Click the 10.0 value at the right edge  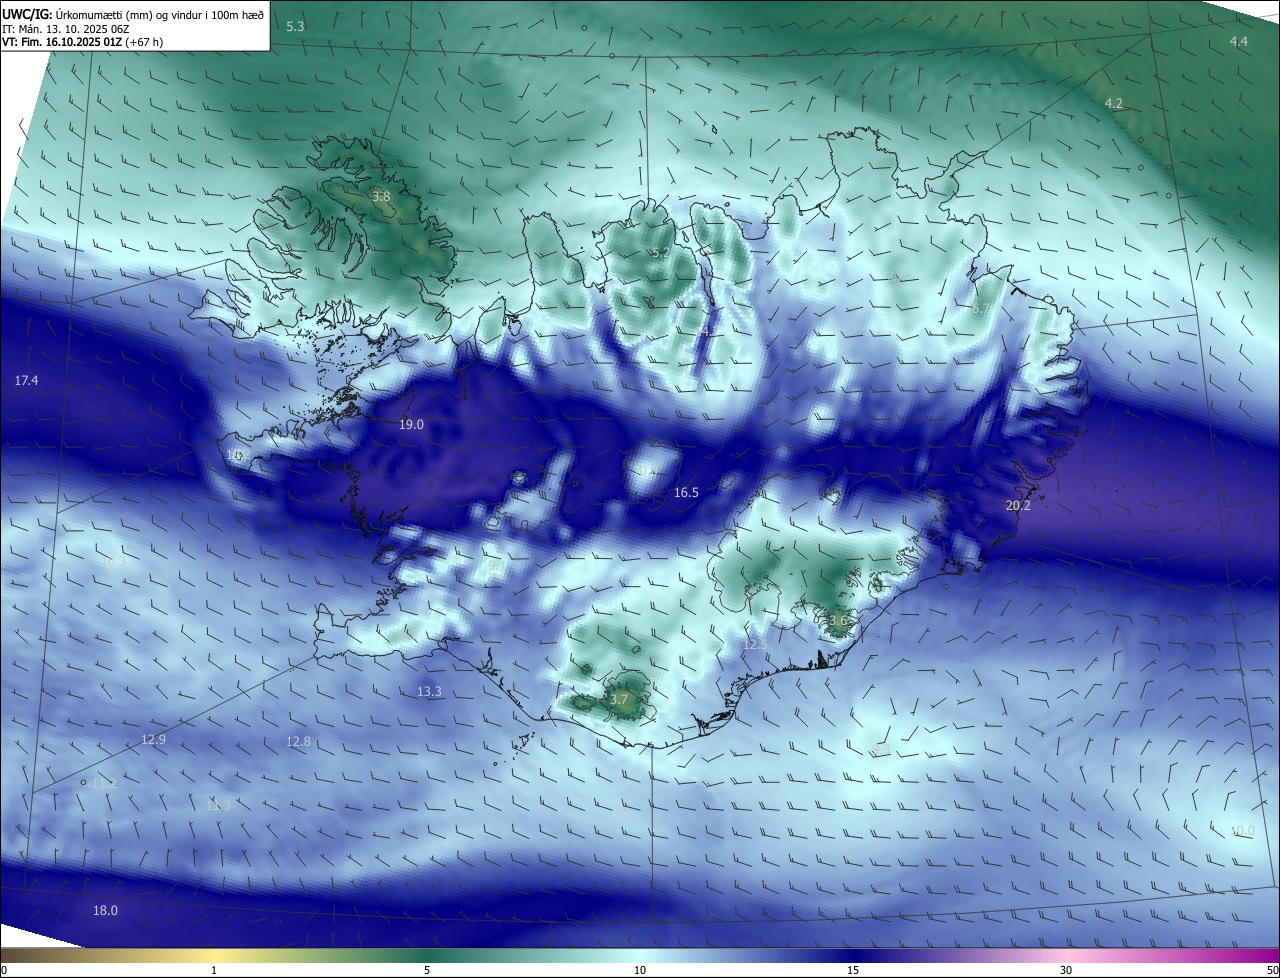click(1242, 831)
